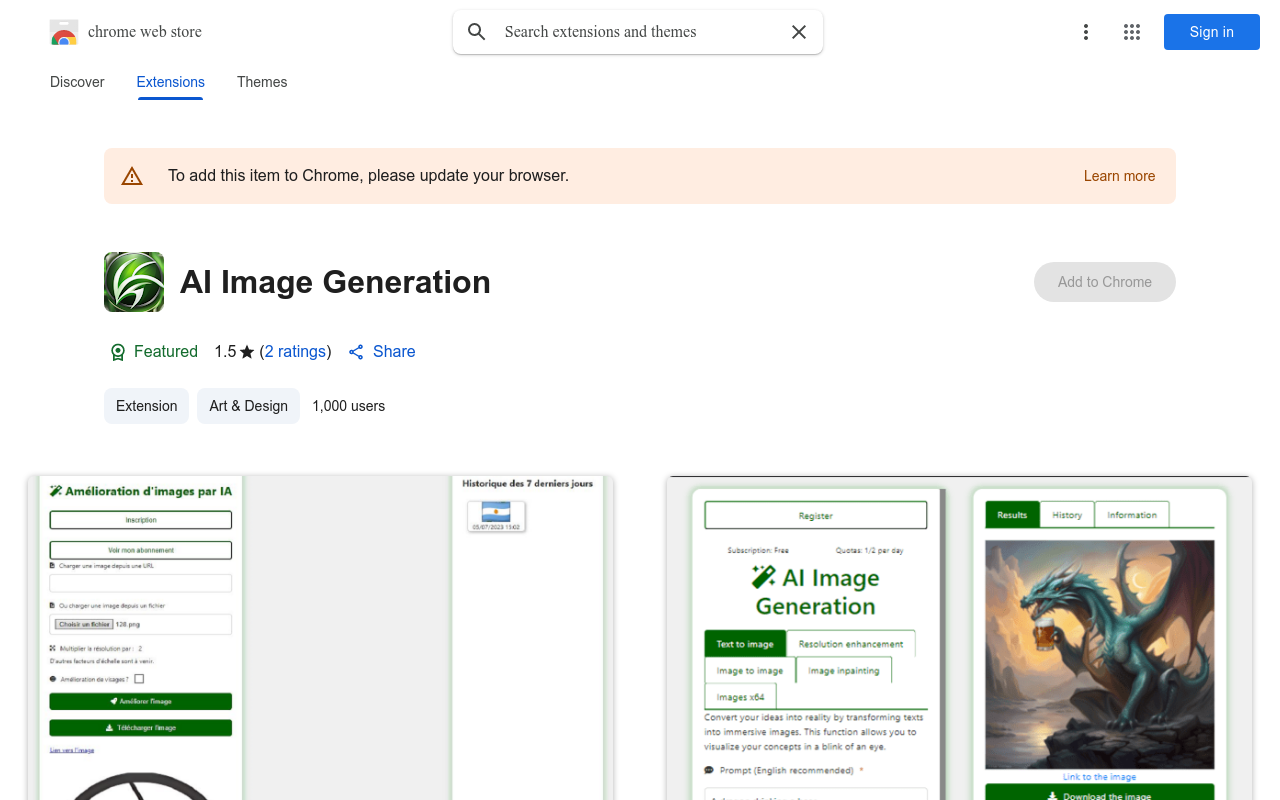This screenshot has height=800, width=1280.
Task: Click the Chrome Web Store logo
Action: (x=64, y=32)
